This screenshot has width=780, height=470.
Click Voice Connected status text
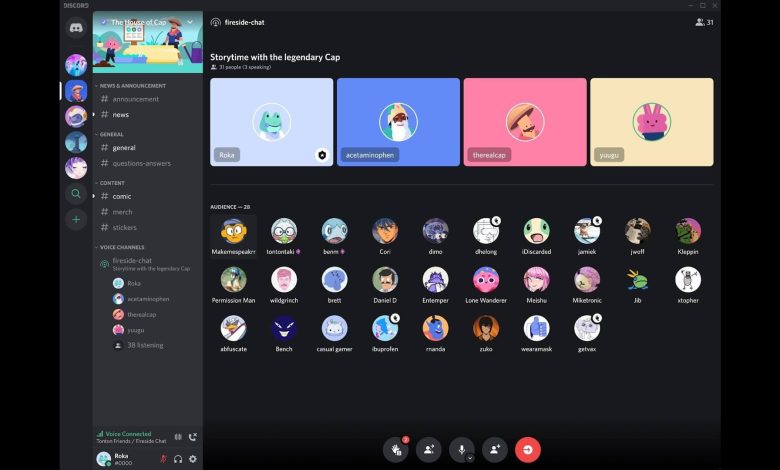(x=128, y=434)
